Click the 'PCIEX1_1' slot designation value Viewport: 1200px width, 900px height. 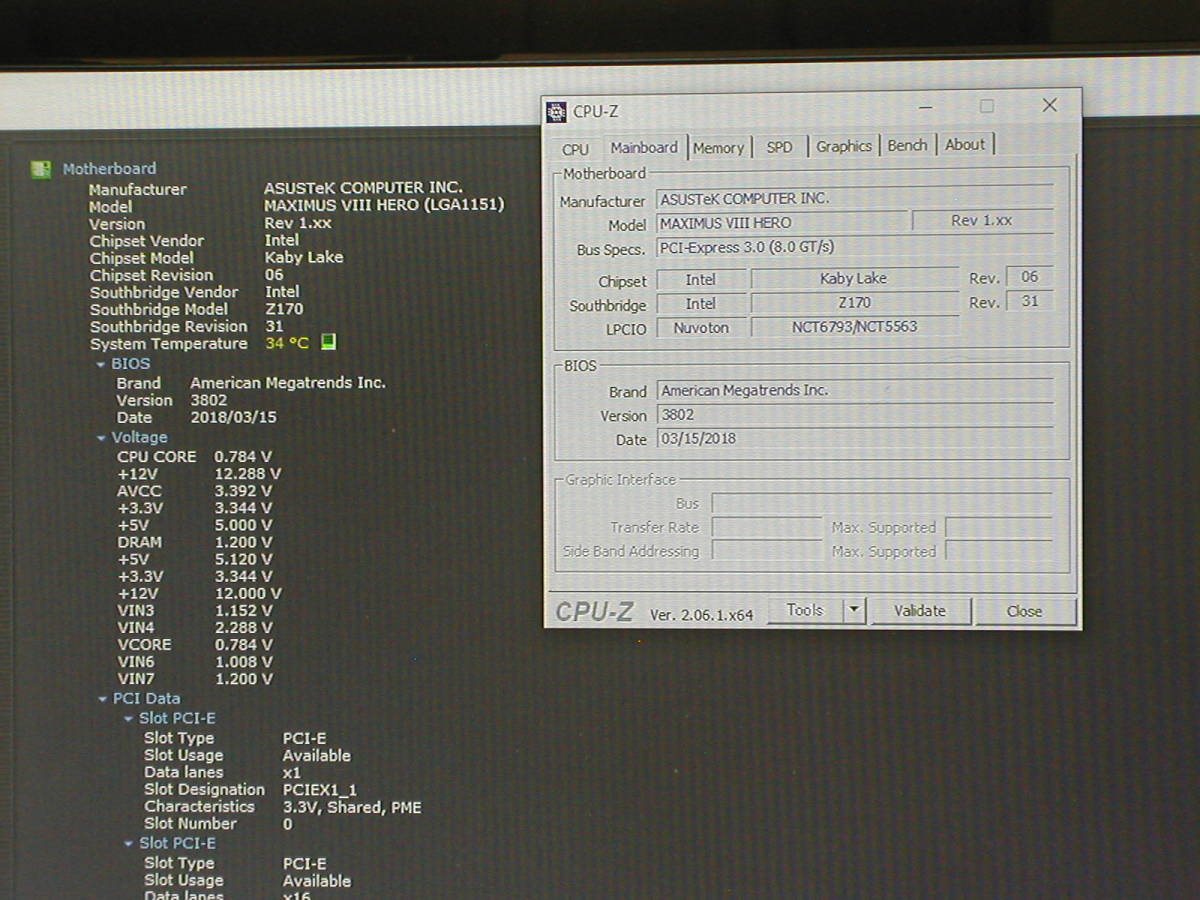pyautogui.click(x=319, y=790)
